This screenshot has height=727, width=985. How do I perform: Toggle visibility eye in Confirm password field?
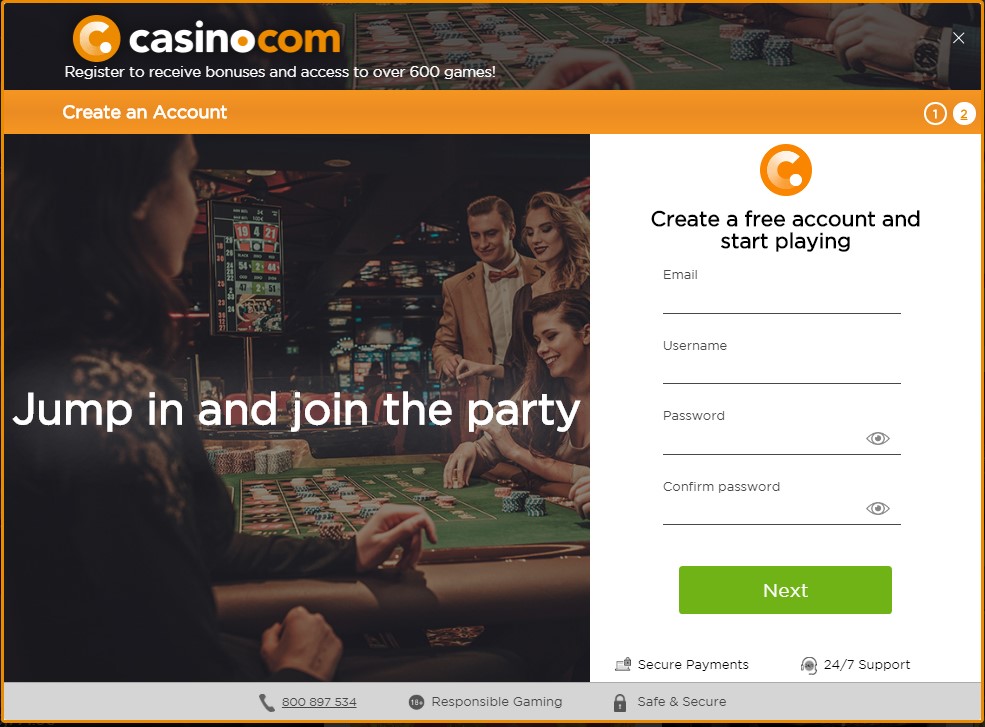tap(878, 508)
